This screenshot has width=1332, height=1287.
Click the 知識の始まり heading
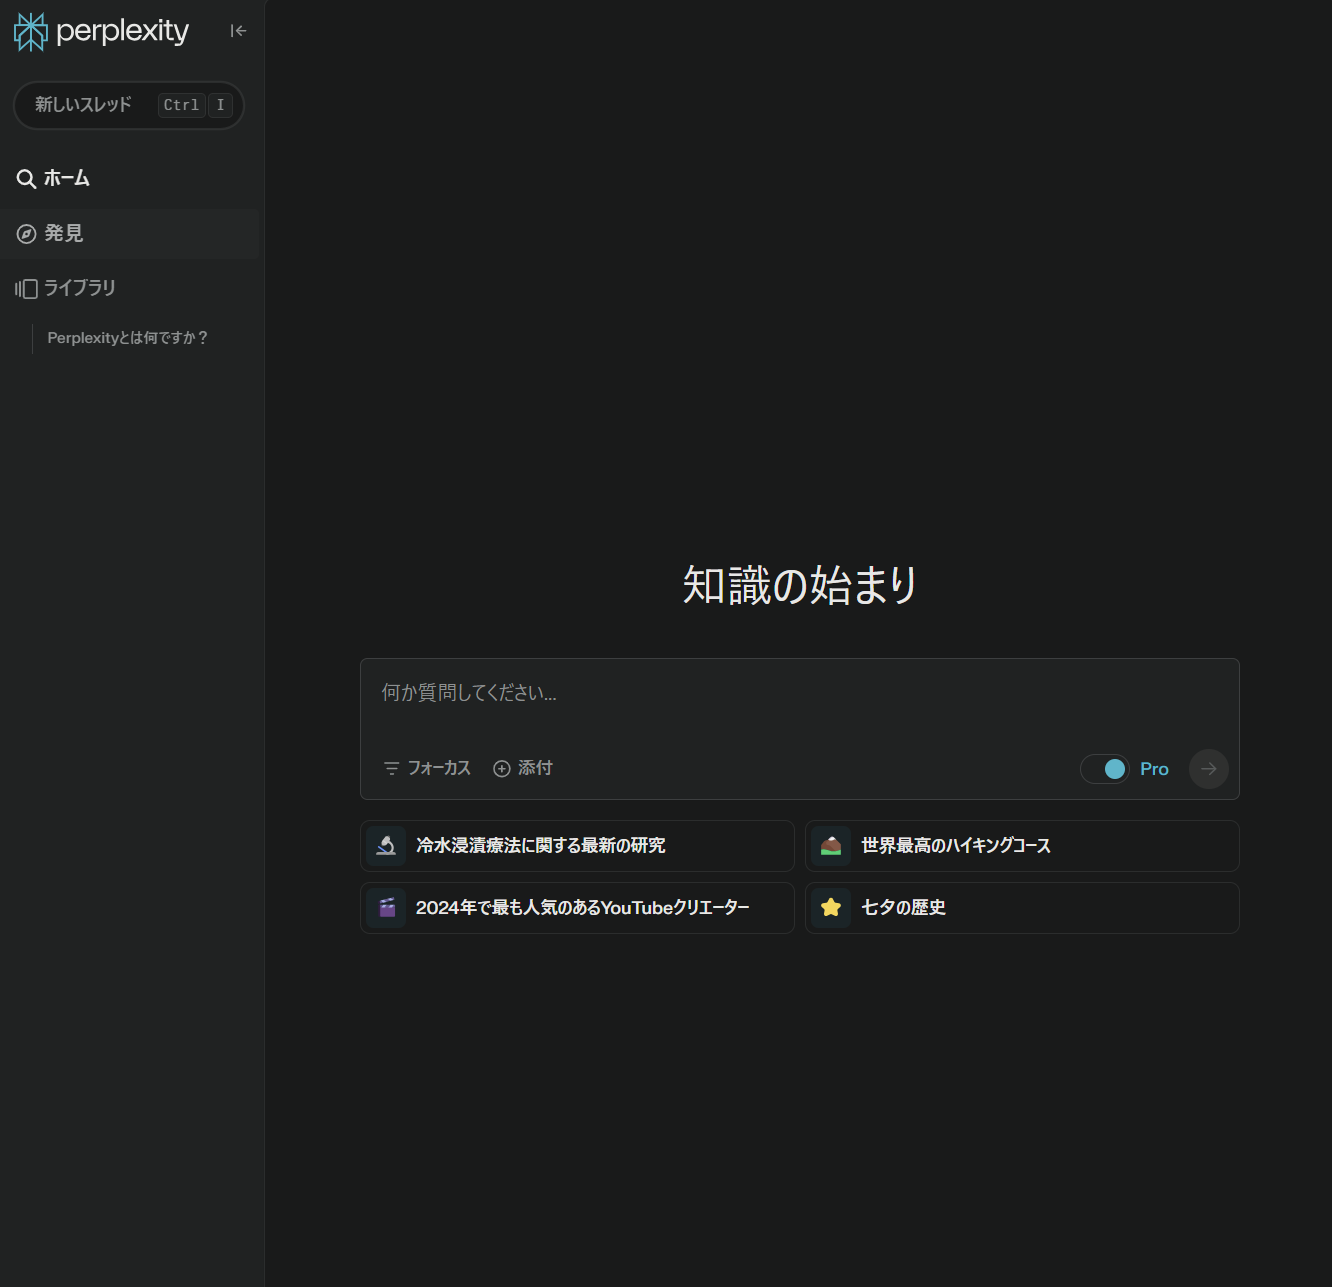pyautogui.click(x=800, y=586)
